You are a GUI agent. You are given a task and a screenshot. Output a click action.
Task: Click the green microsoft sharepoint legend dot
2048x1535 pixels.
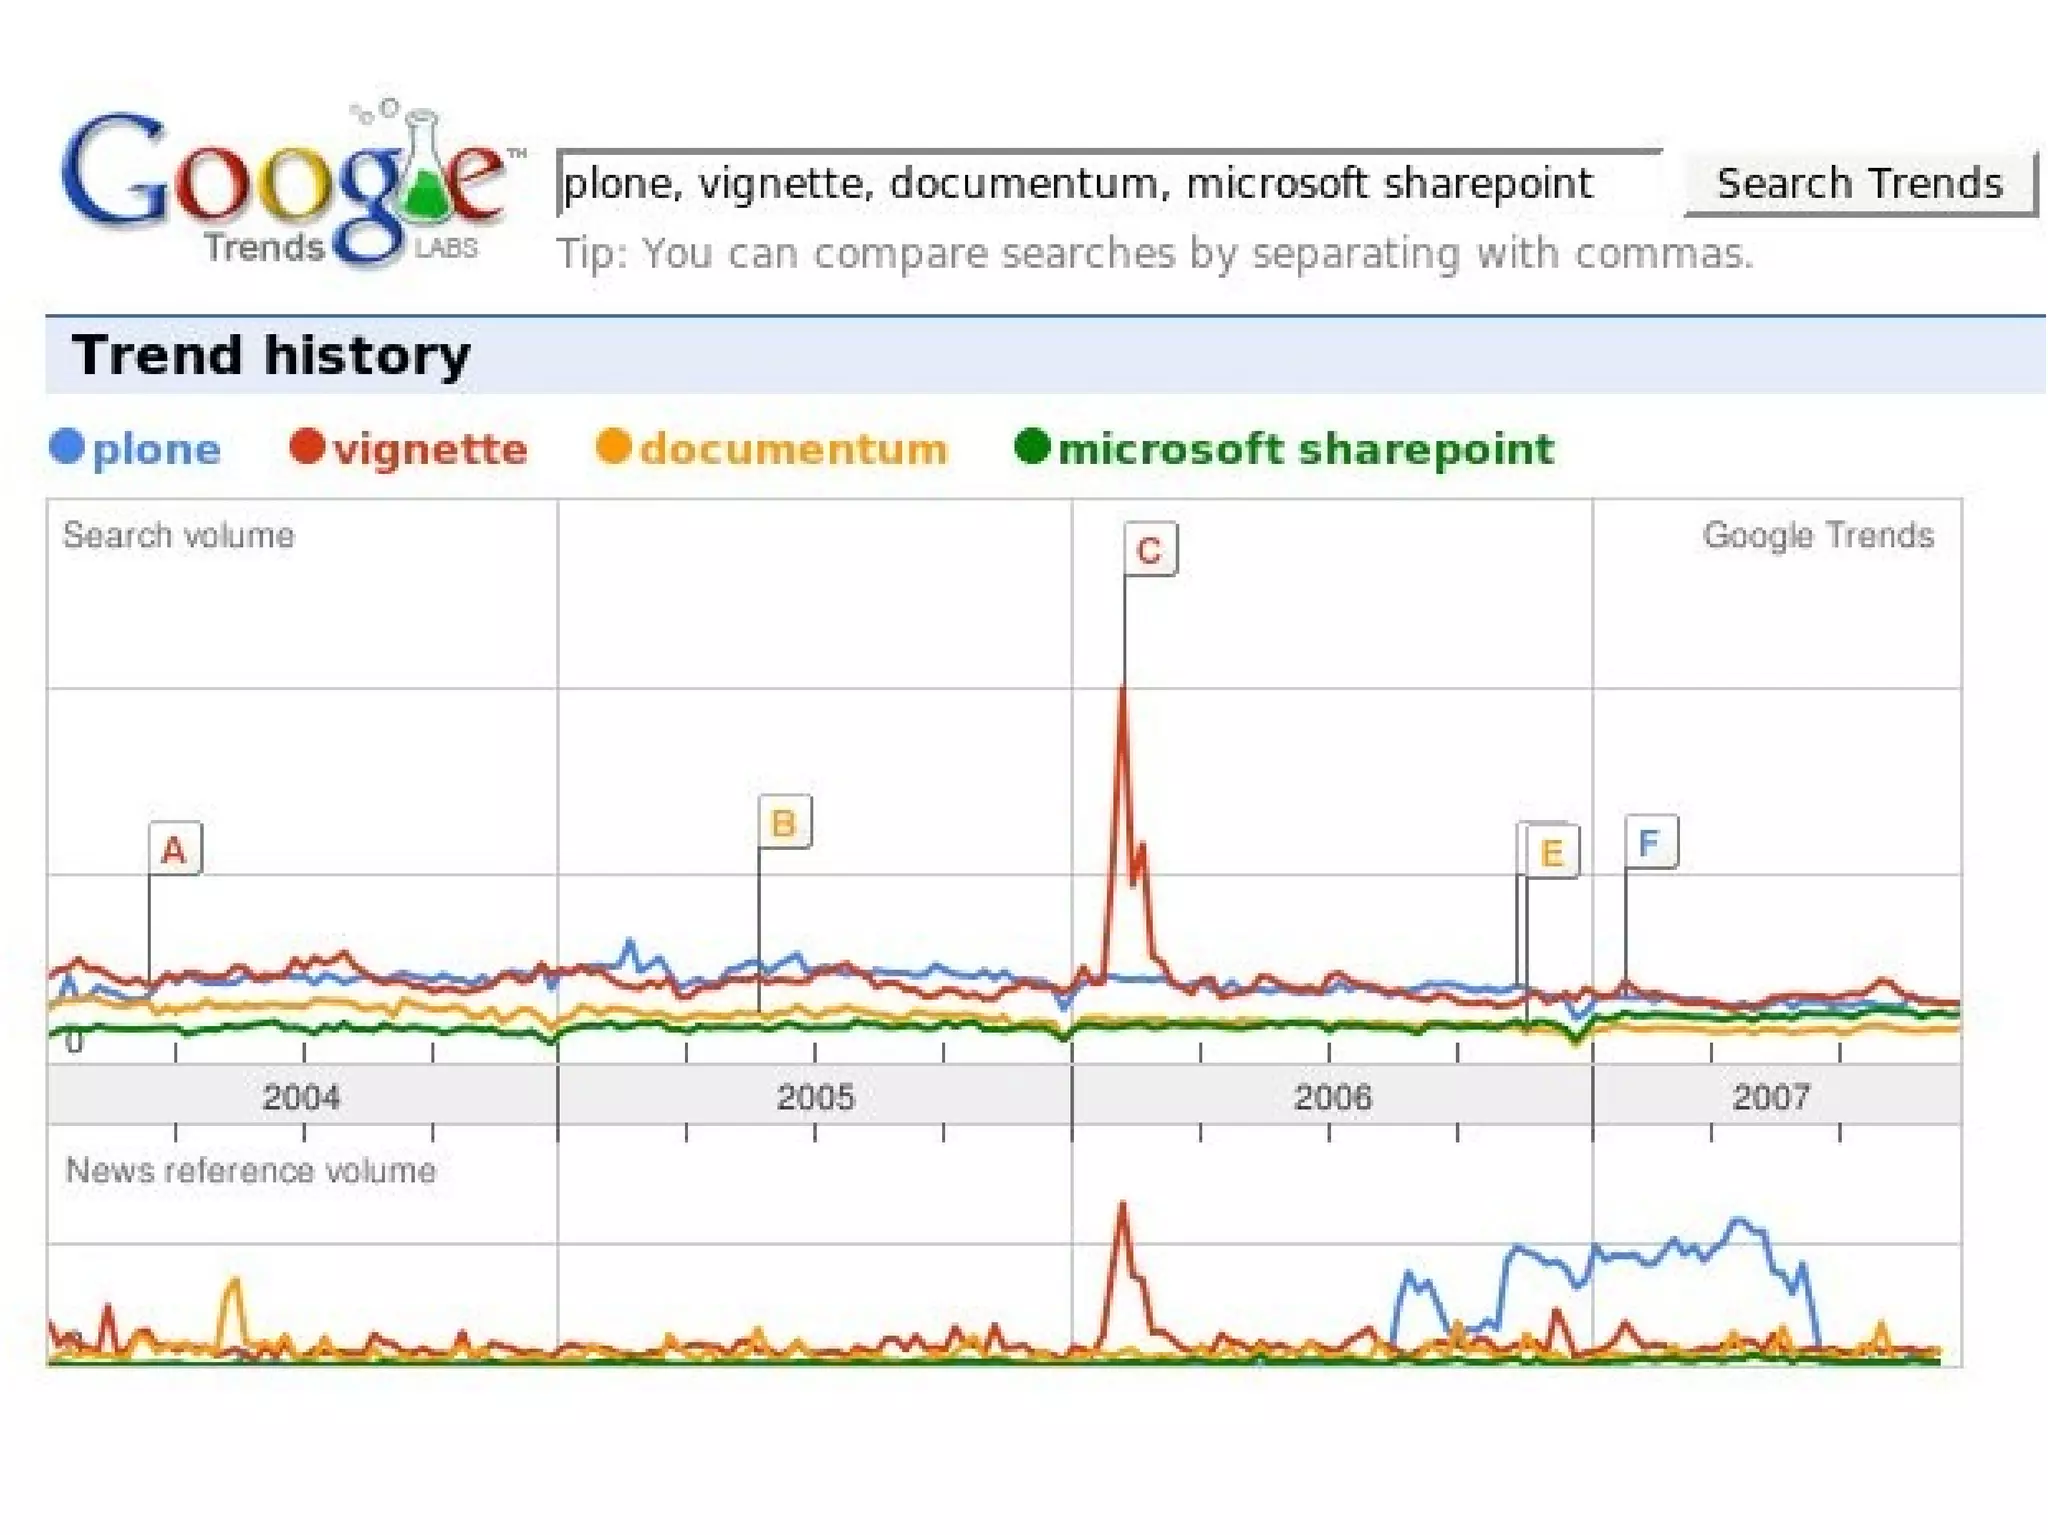click(1032, 445)
